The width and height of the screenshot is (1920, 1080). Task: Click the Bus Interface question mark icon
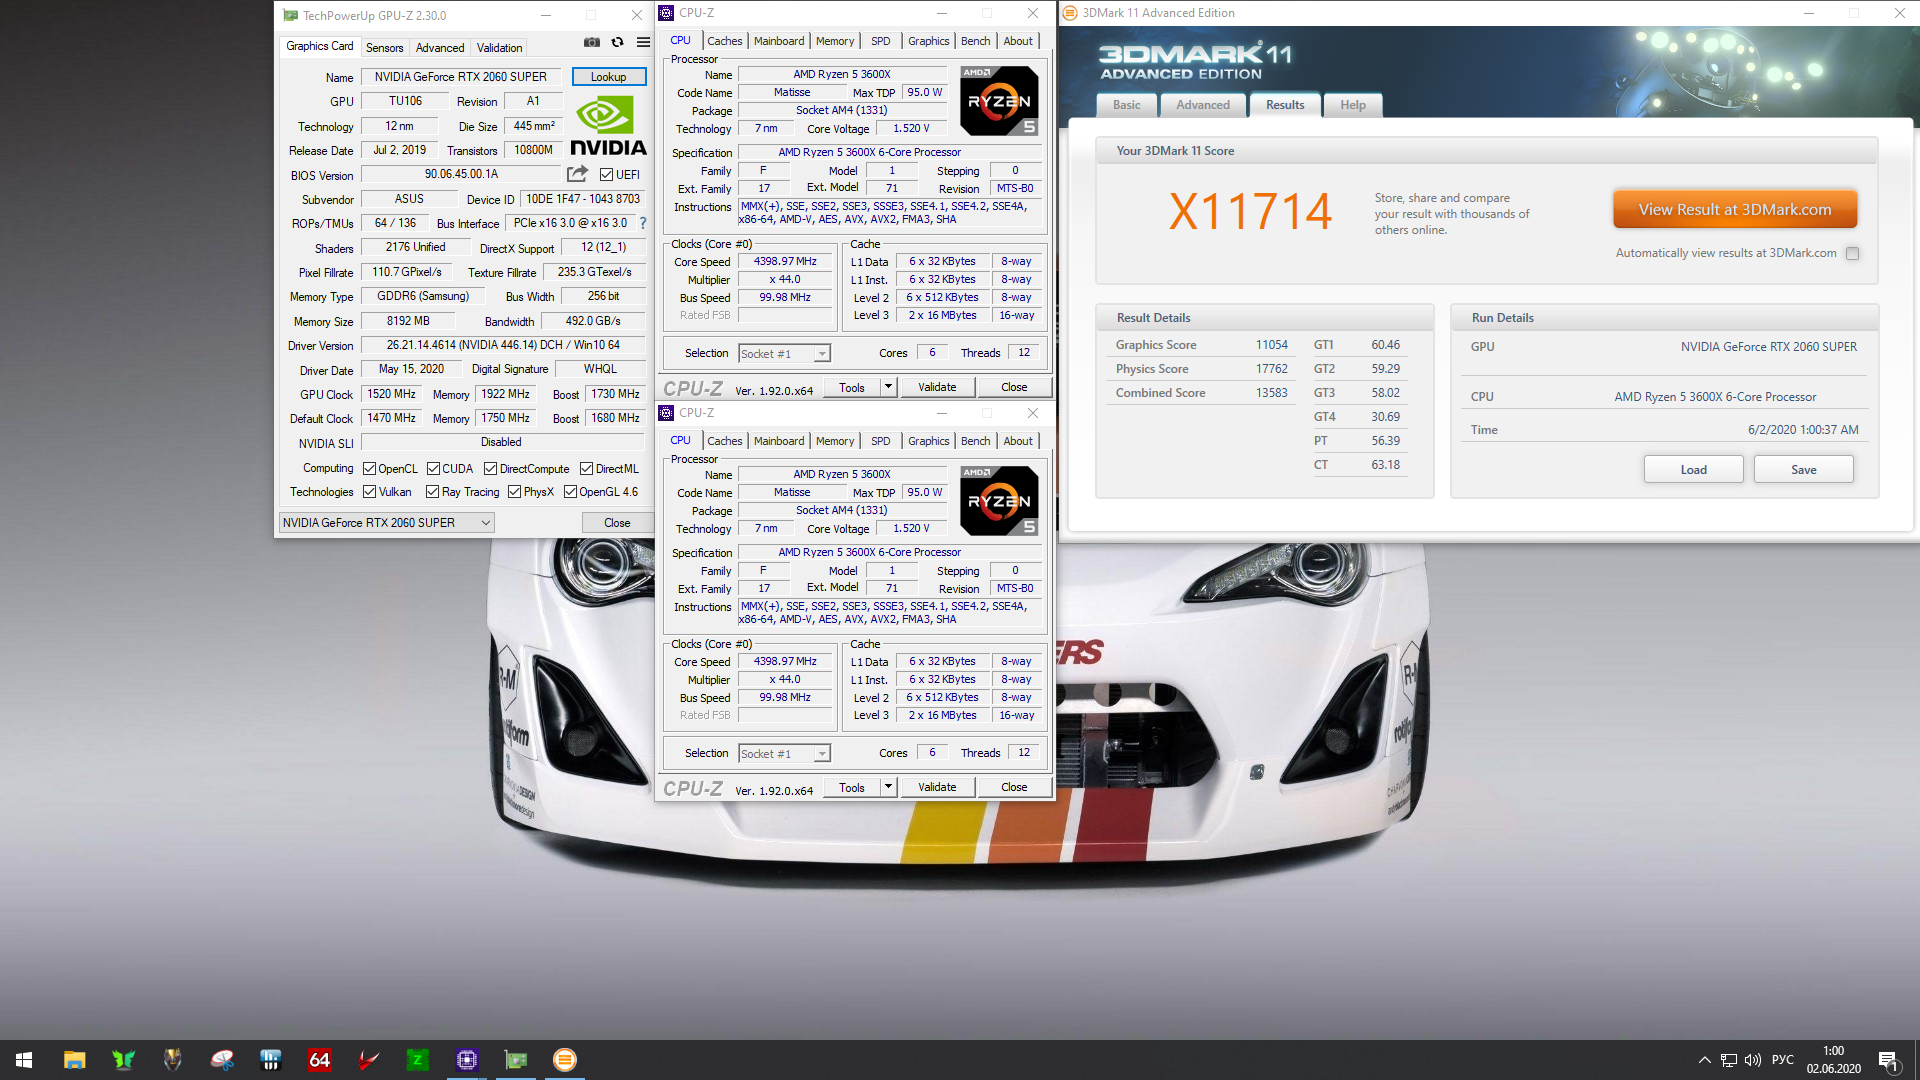coord(643,223)
